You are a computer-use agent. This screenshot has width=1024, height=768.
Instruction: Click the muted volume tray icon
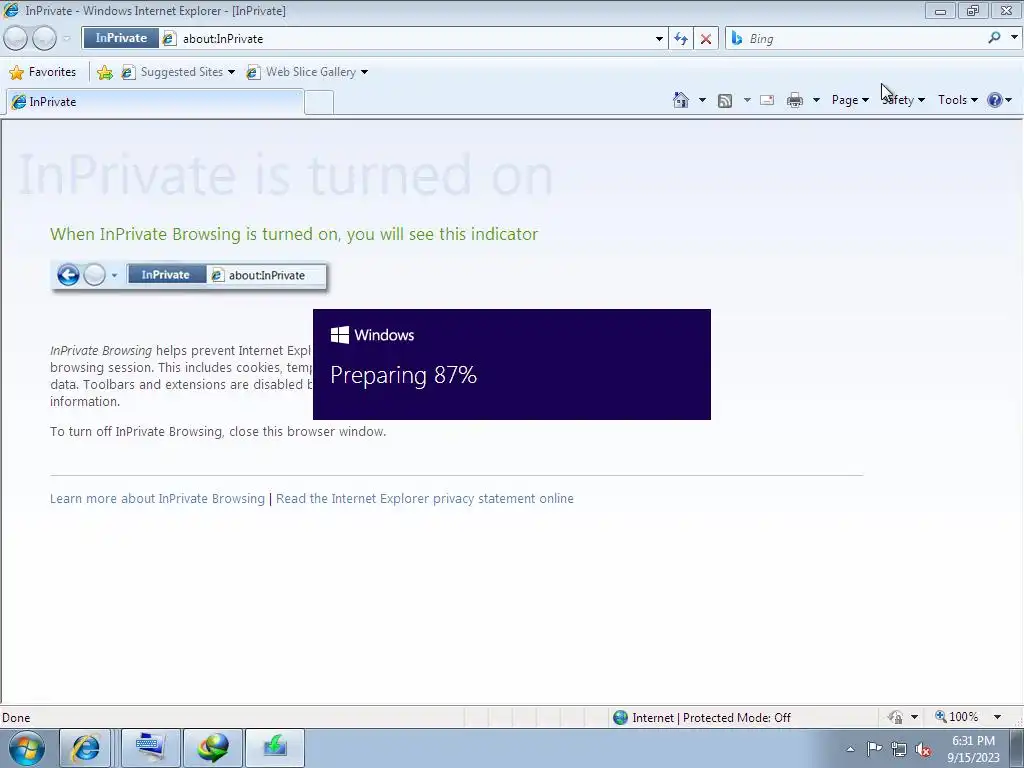923,749
